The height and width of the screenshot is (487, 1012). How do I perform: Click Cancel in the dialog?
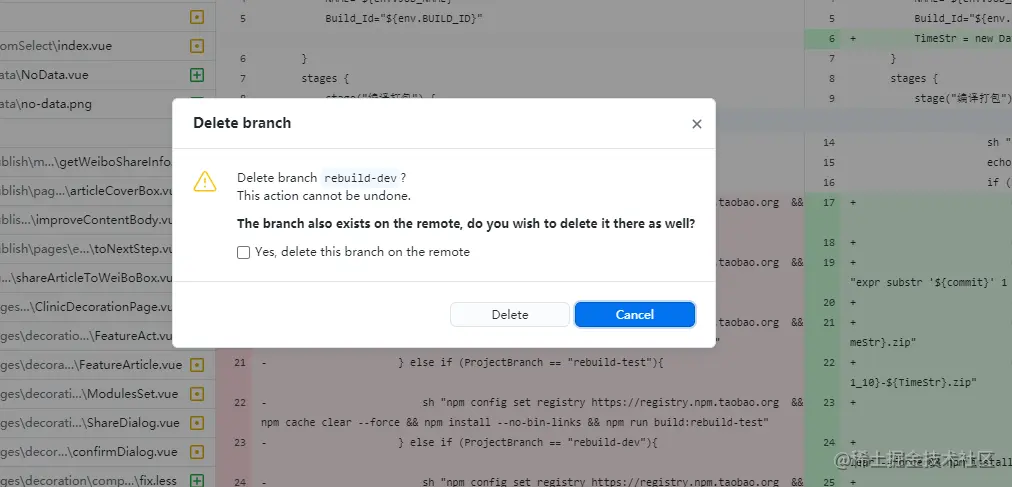[634, 315]
